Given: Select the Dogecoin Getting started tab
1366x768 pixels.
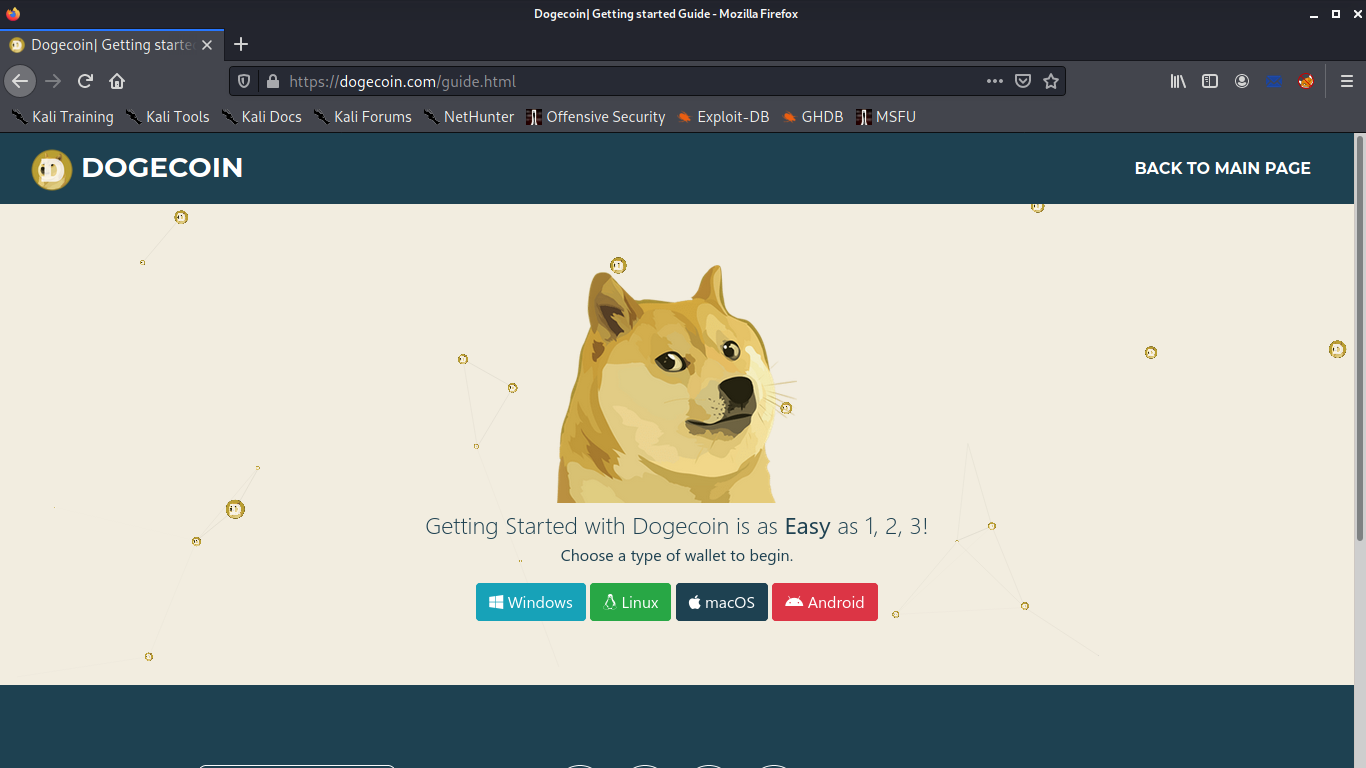Looking at the screenshot, I should [x=112, y=45].
